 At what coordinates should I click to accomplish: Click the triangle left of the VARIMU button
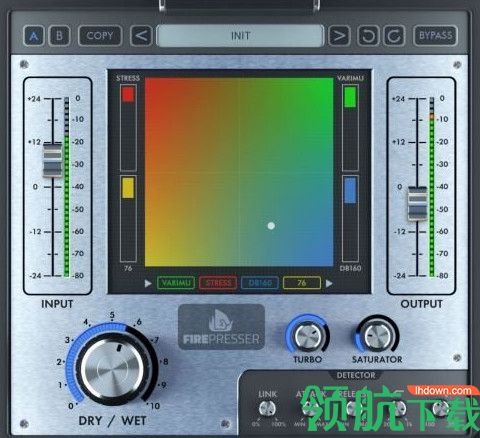click(x=148, y=283)
